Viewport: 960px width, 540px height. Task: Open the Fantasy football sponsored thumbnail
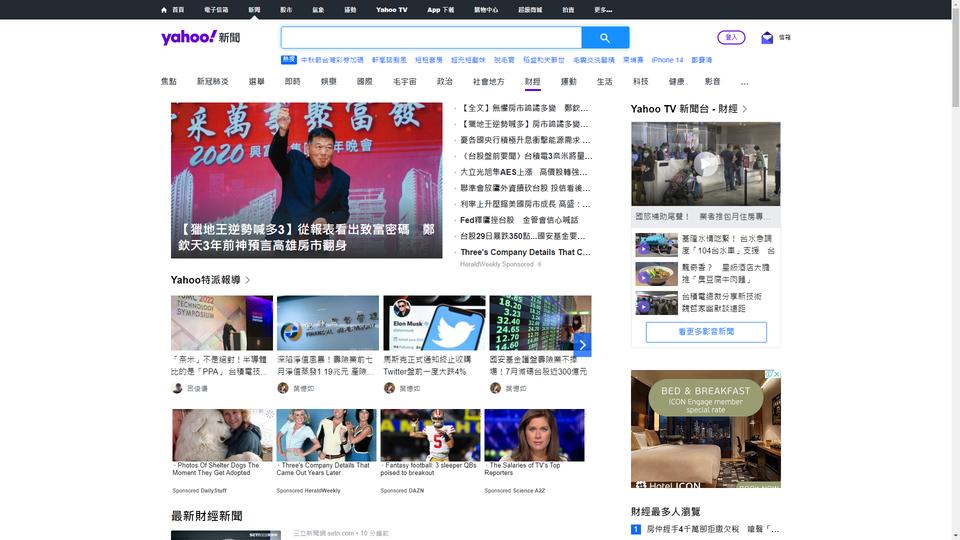pos(430,435)
